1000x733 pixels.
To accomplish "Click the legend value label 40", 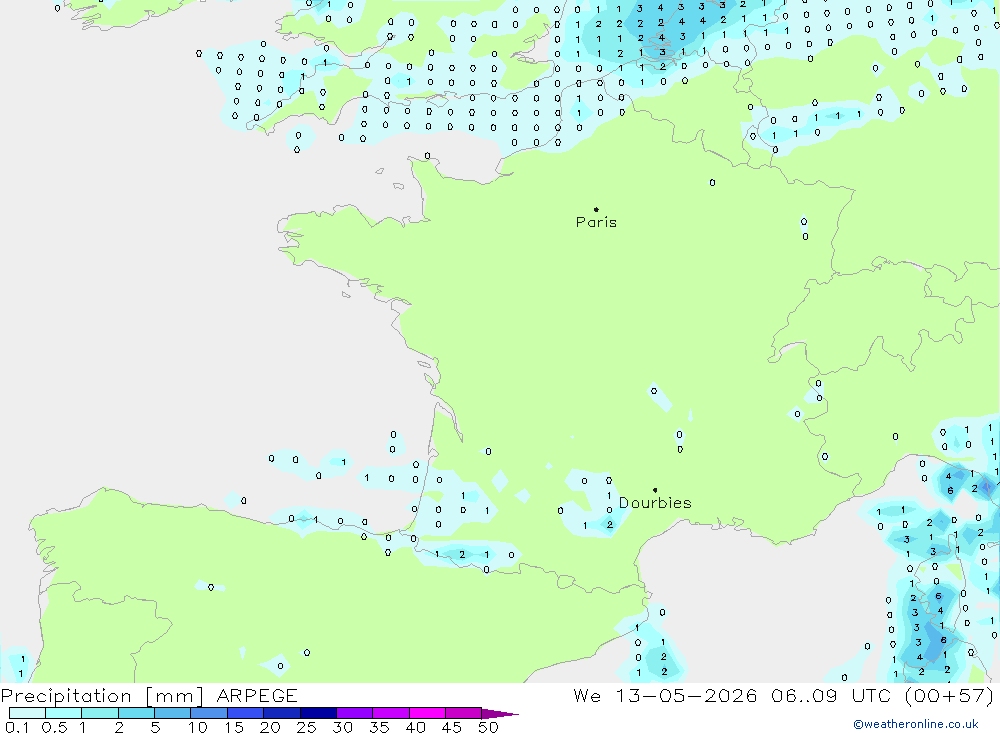I will (x=416, y=727).
